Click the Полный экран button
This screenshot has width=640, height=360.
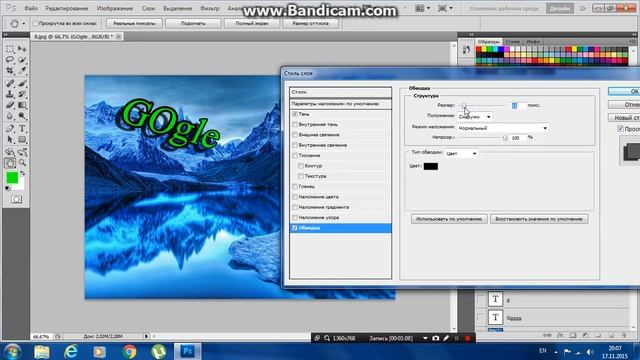pos(252,23)
